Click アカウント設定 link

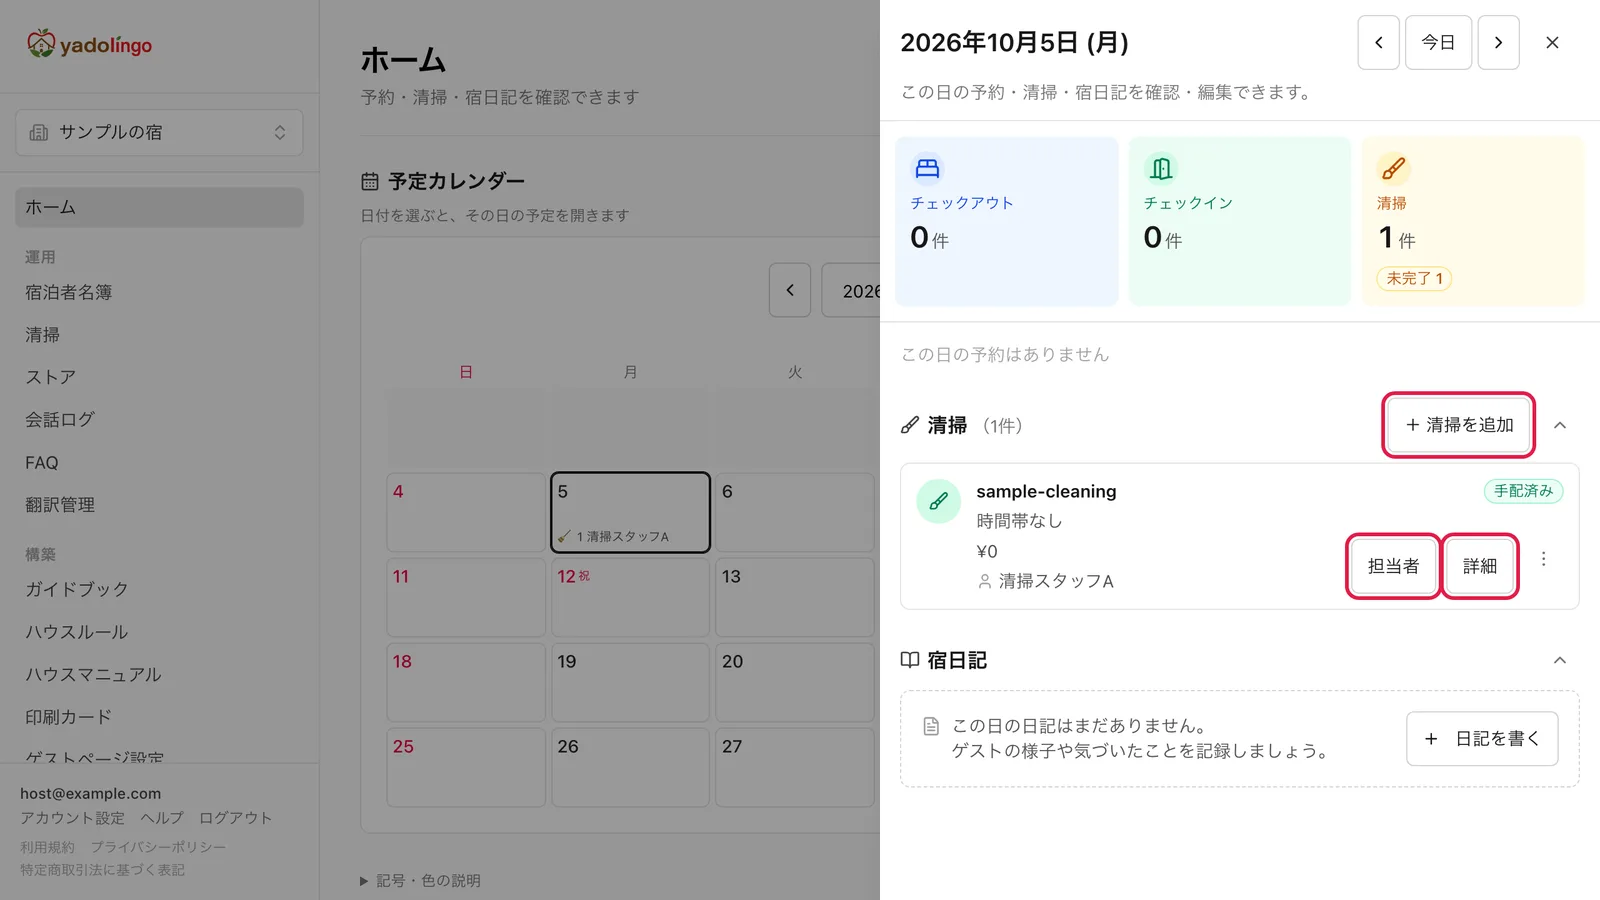[72, 818]
